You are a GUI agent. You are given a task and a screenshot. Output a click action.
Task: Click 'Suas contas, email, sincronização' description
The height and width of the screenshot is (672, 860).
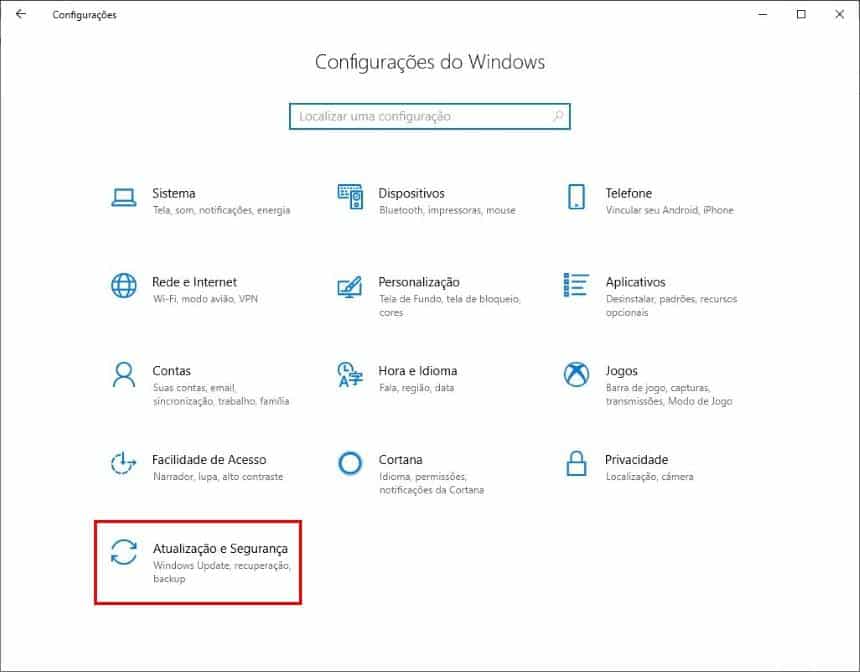pyautogui.click(x=220, y=394)
